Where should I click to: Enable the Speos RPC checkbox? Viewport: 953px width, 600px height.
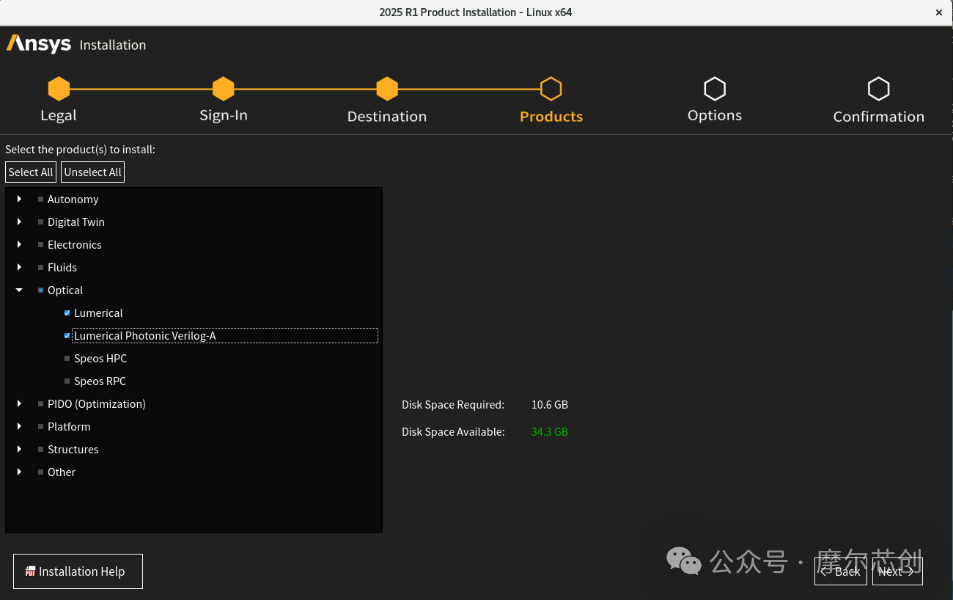(67, 381)
